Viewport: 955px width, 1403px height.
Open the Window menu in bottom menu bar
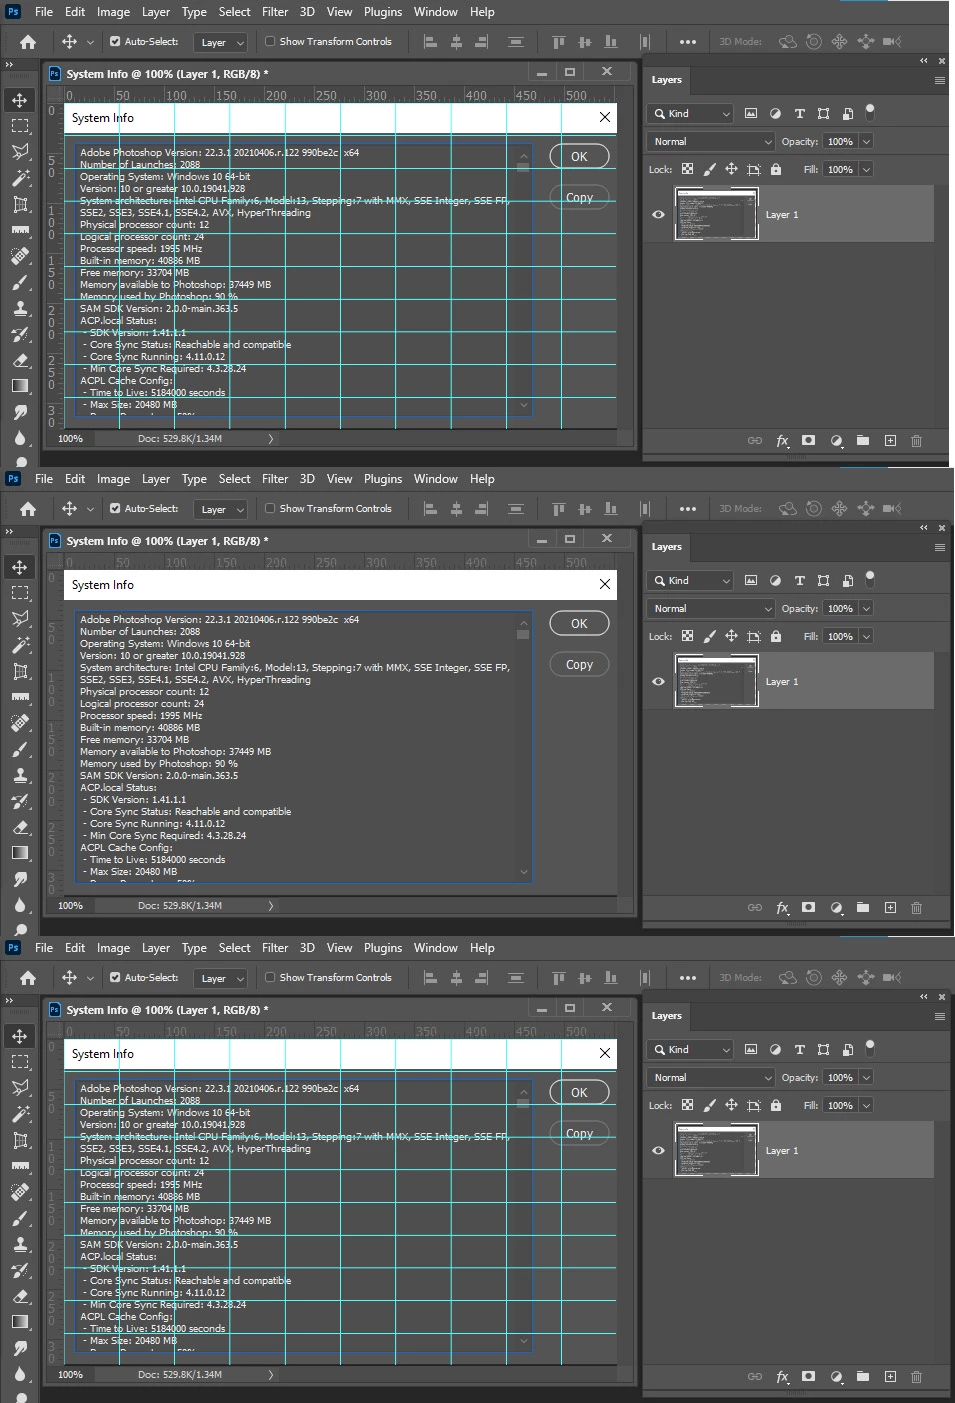pos(436,948)
